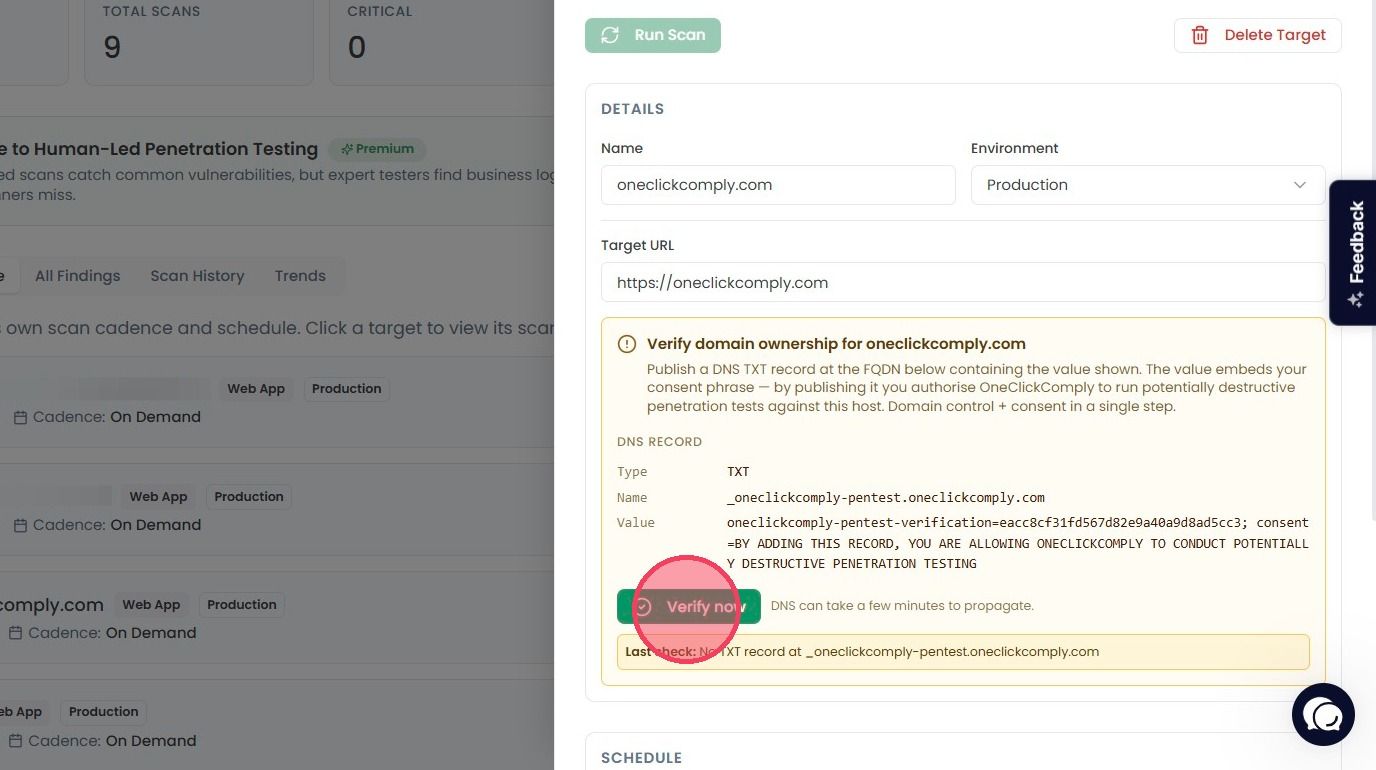Click the Verify domain ownership heading
This screenshot has height=770, width=1376.
tap(836, 344)
